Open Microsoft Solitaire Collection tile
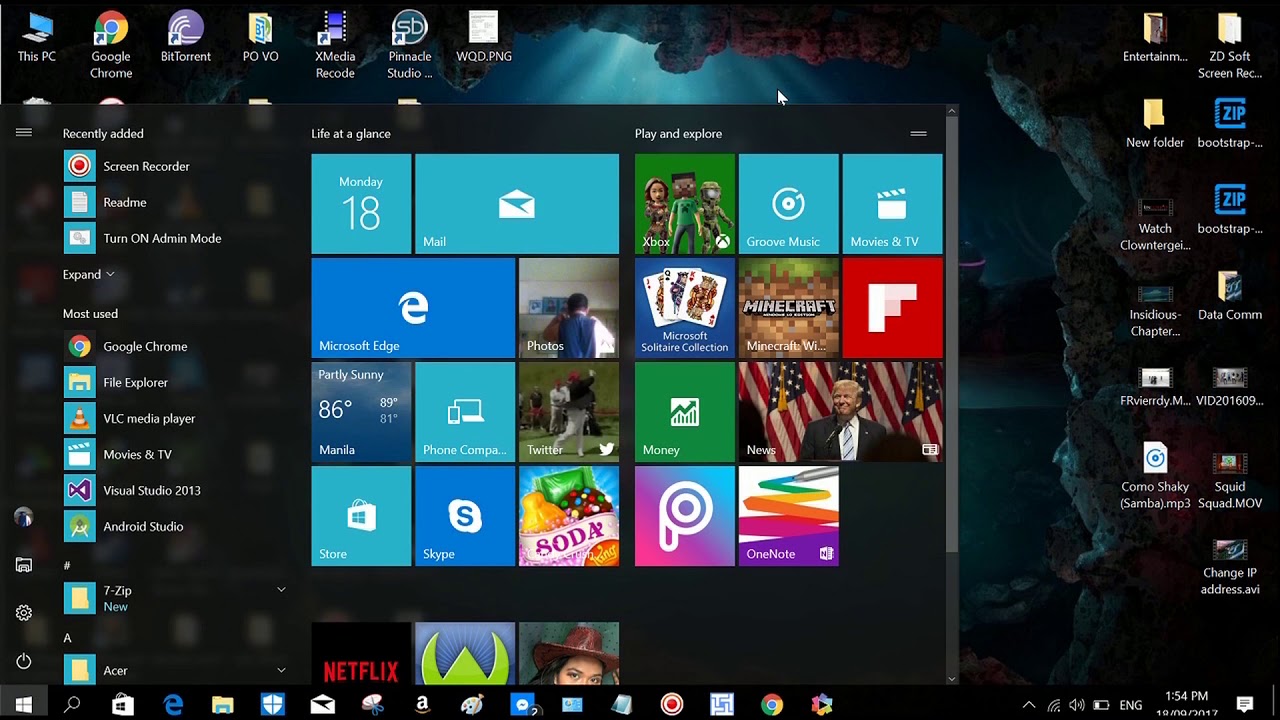The width and height of the screenshot is (1280, 720). [685, 308]
